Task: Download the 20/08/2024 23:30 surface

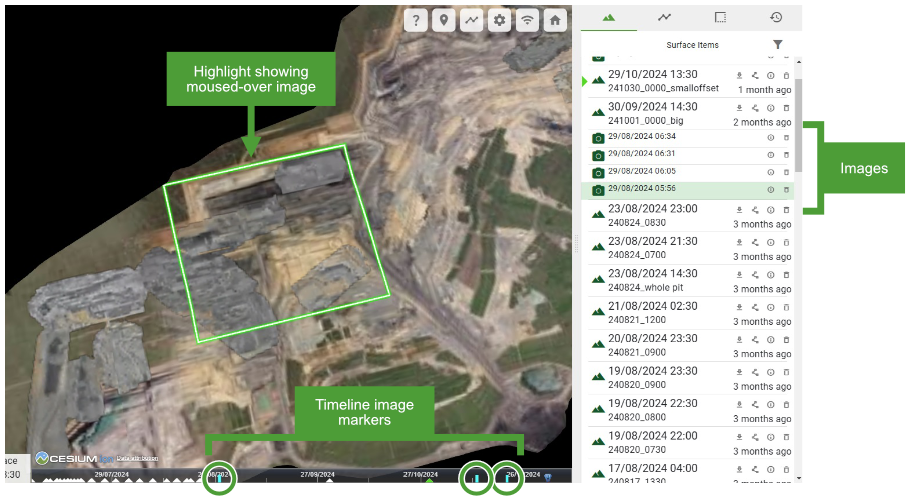Action: point(739,340)
